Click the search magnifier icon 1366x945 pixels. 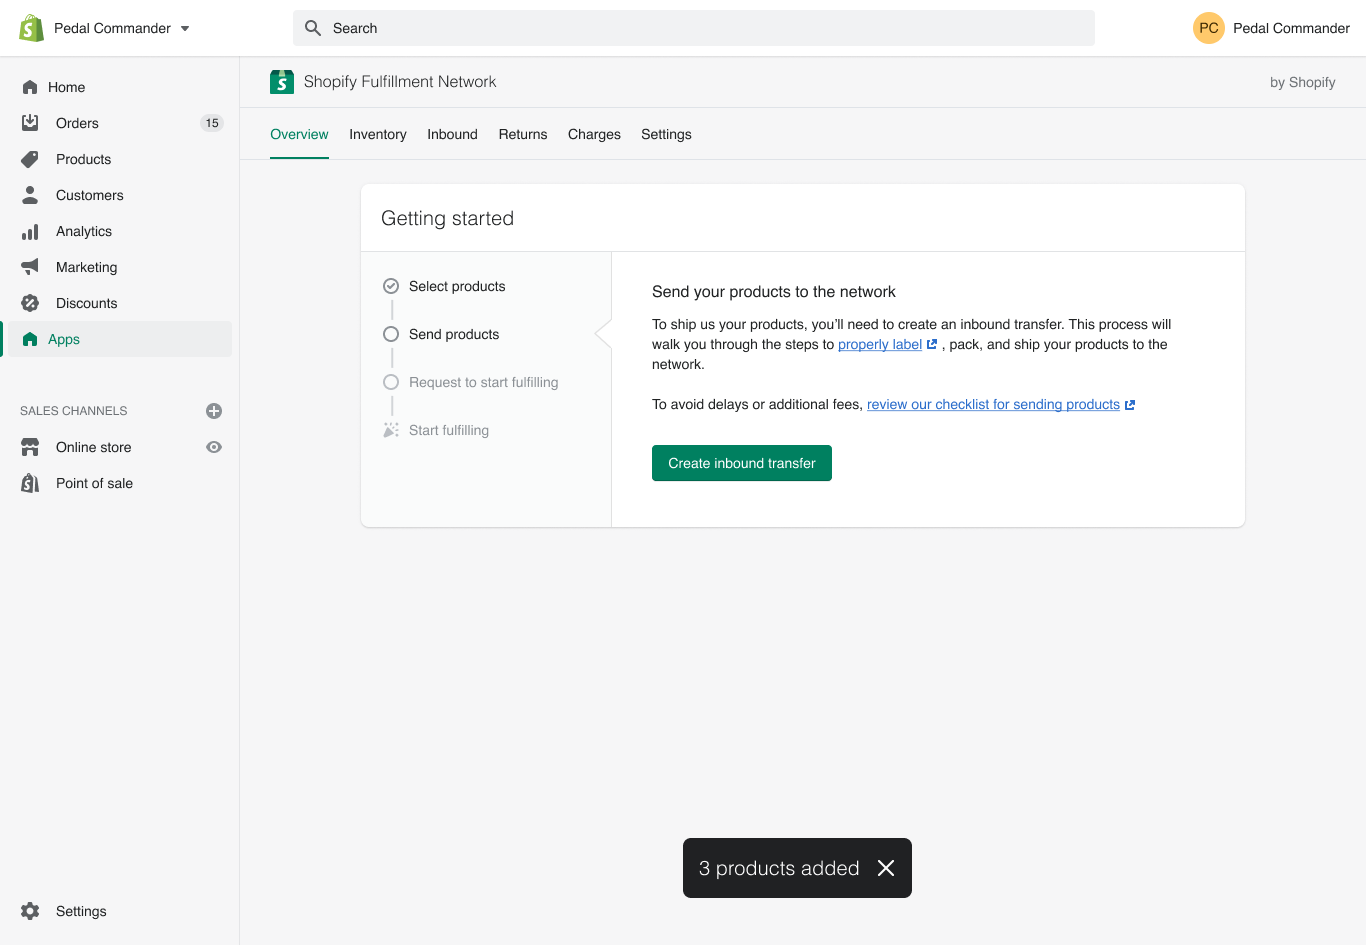[313, 28]
